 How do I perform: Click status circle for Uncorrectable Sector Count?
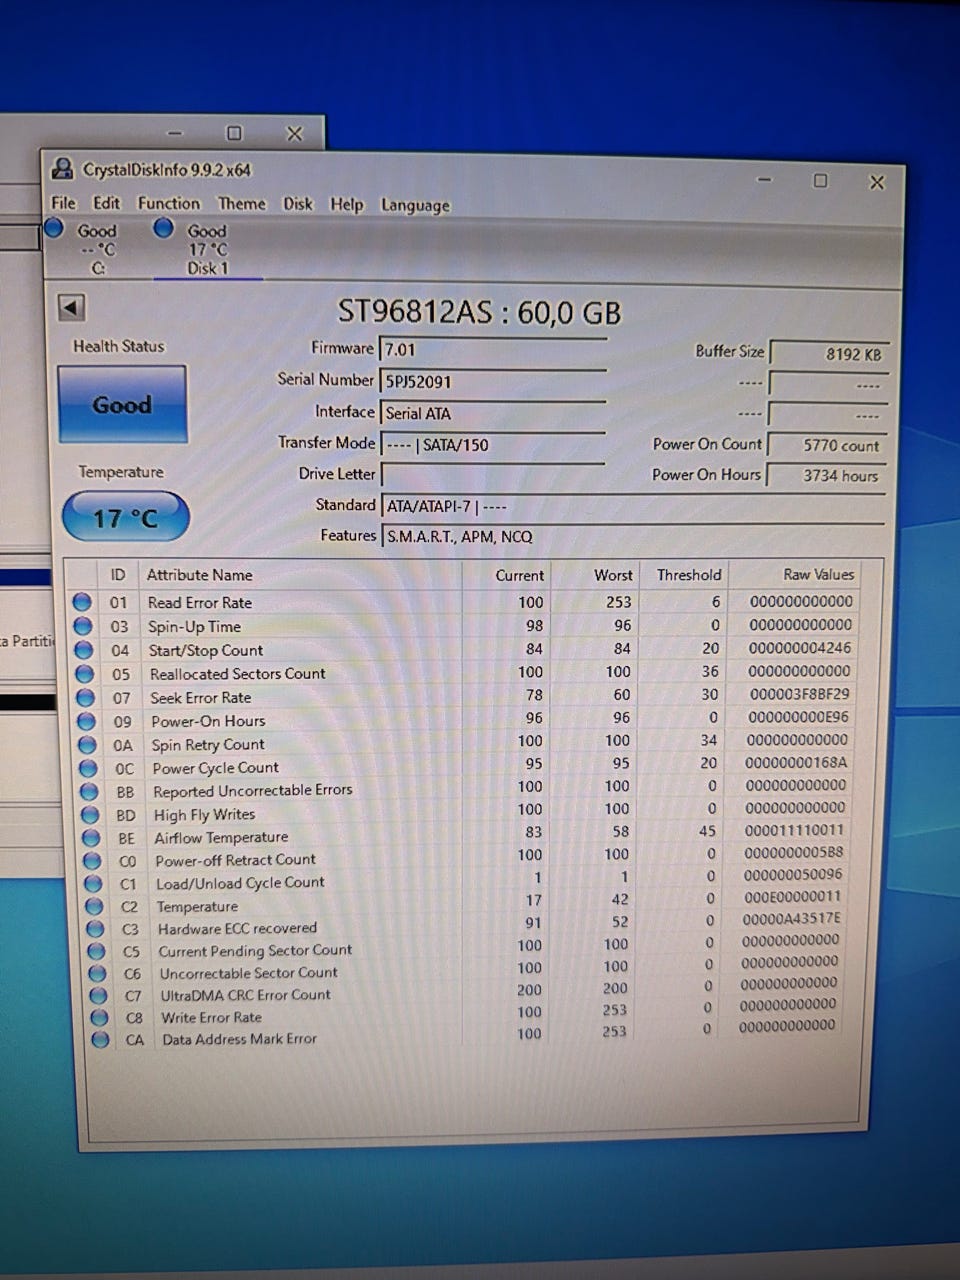(97, 974)
